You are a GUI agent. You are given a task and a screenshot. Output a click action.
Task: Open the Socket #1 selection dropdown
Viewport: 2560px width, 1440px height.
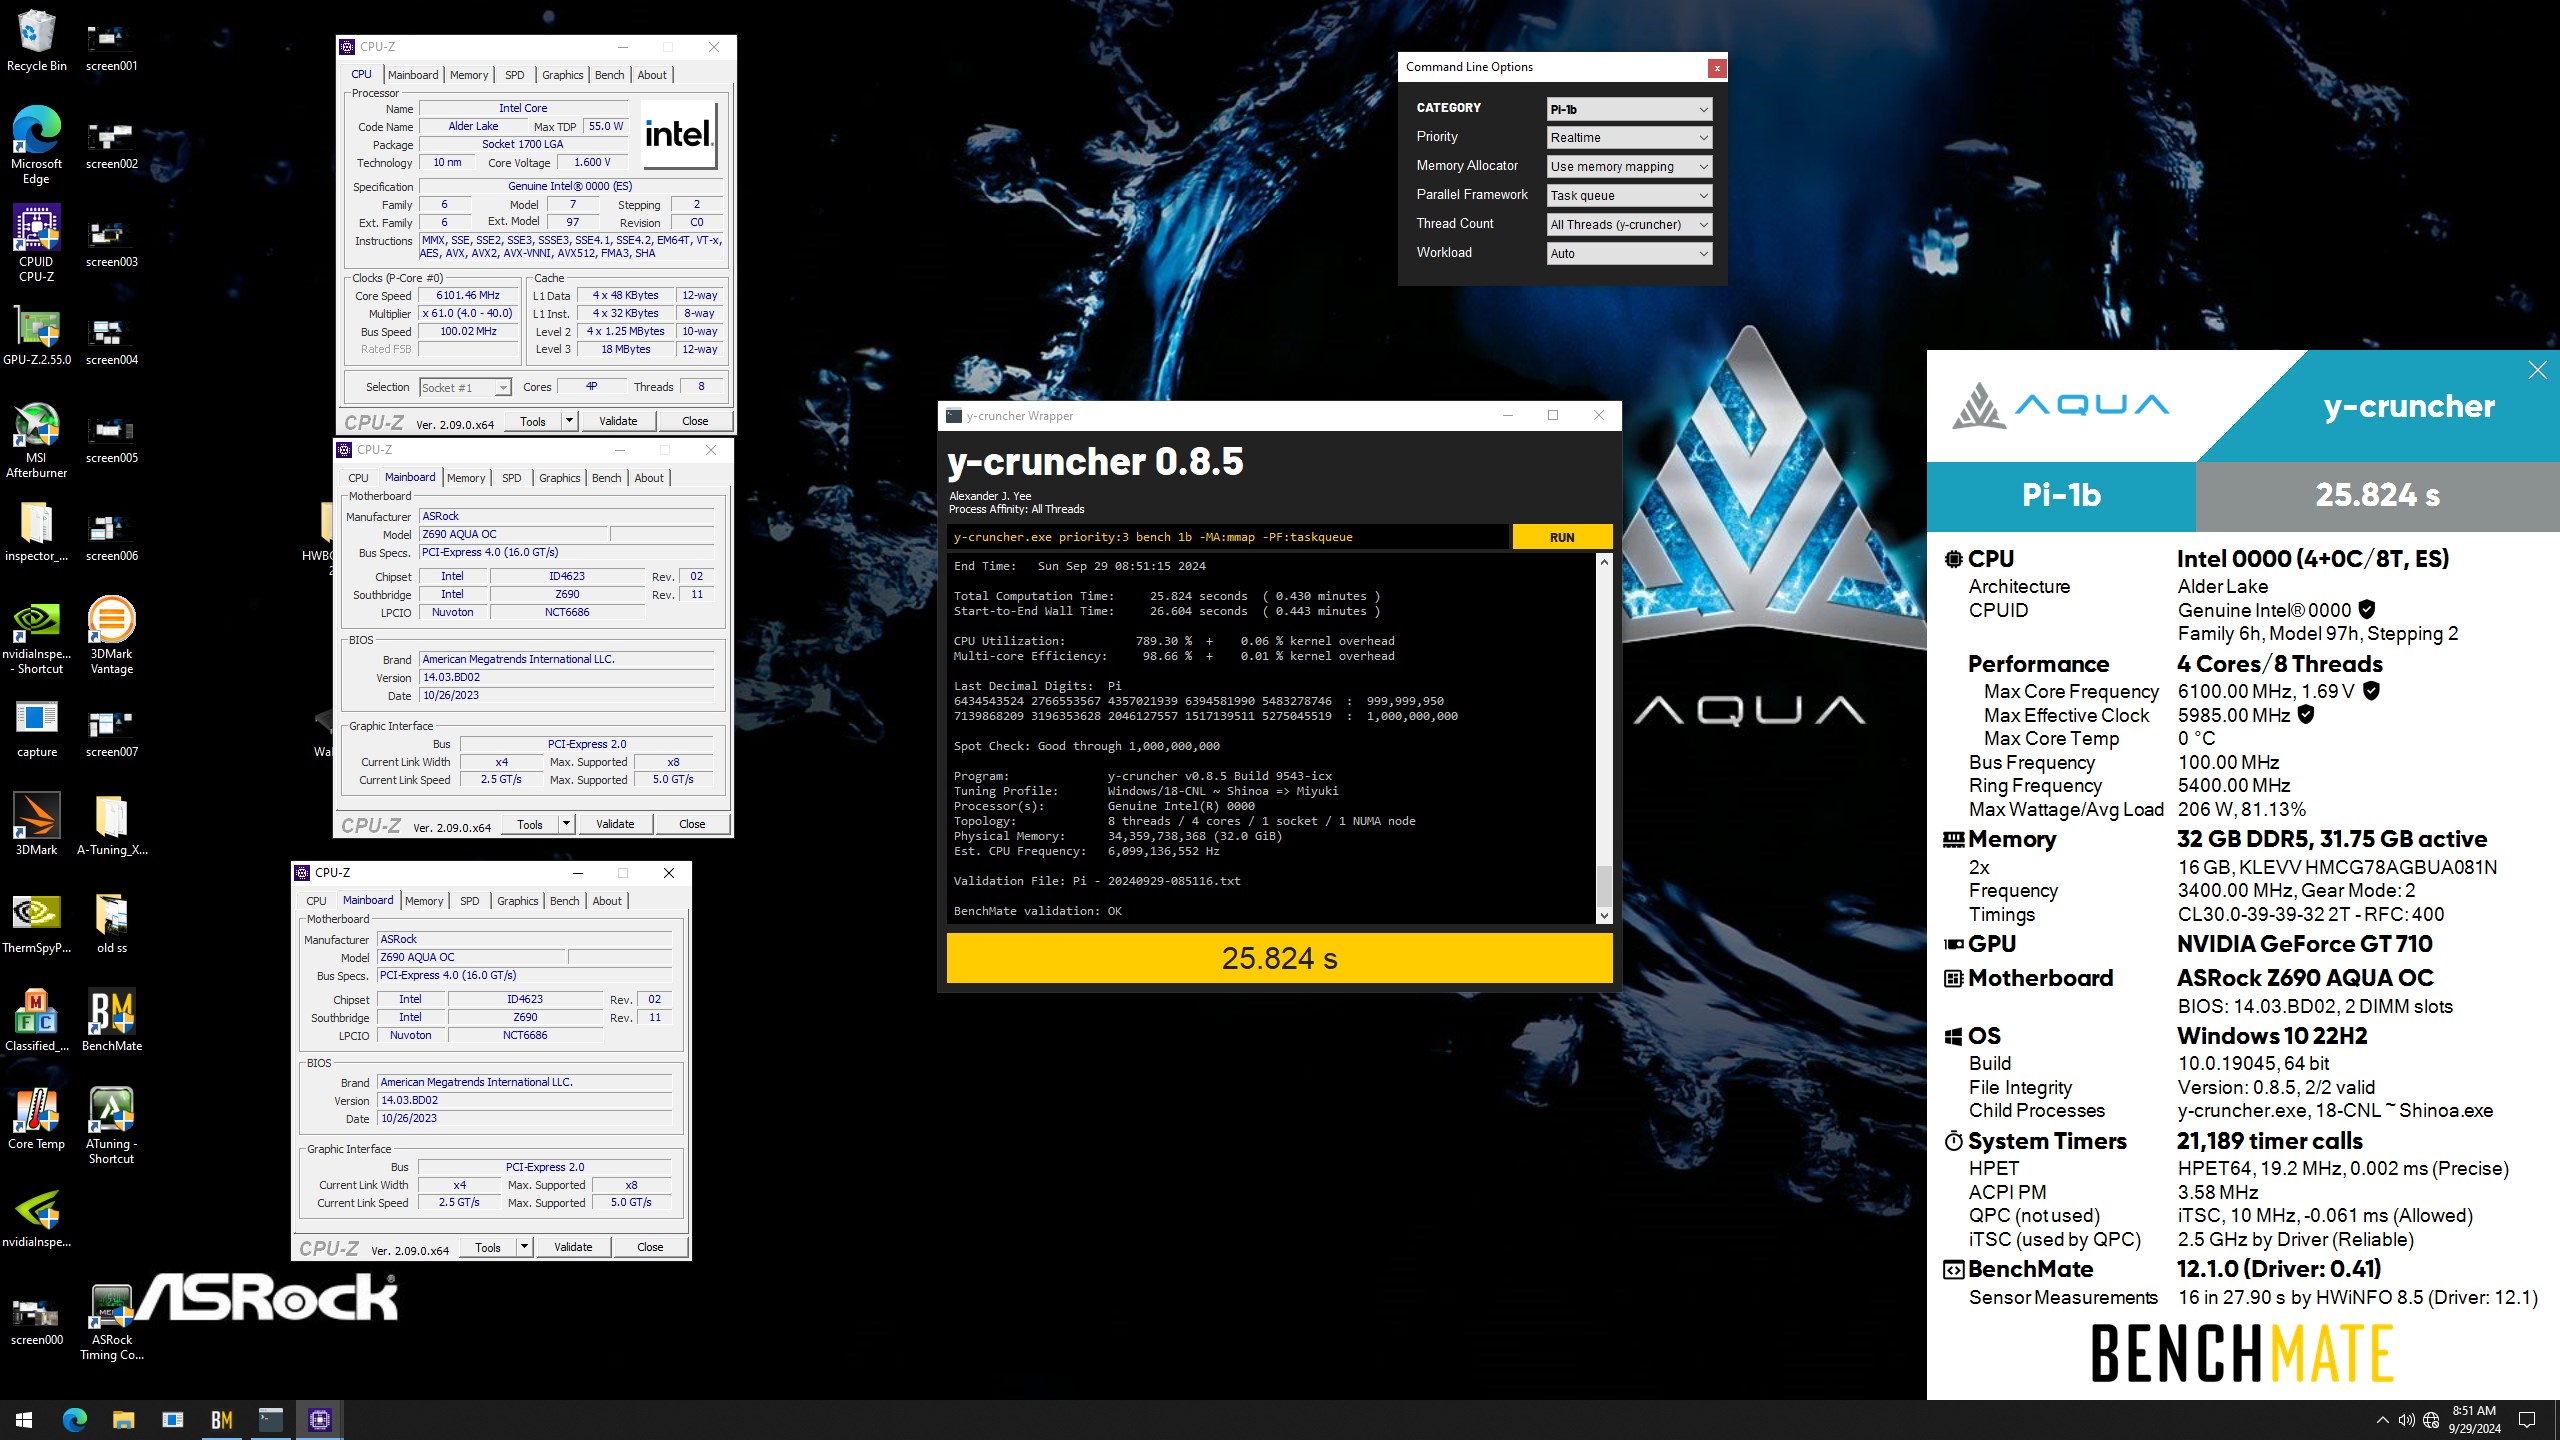(465, 387)
